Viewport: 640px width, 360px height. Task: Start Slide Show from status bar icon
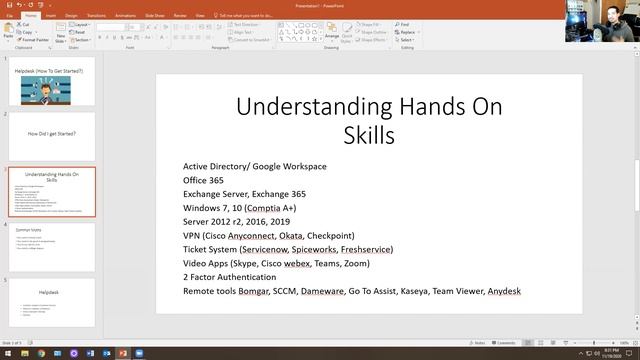tap(565, 343)
